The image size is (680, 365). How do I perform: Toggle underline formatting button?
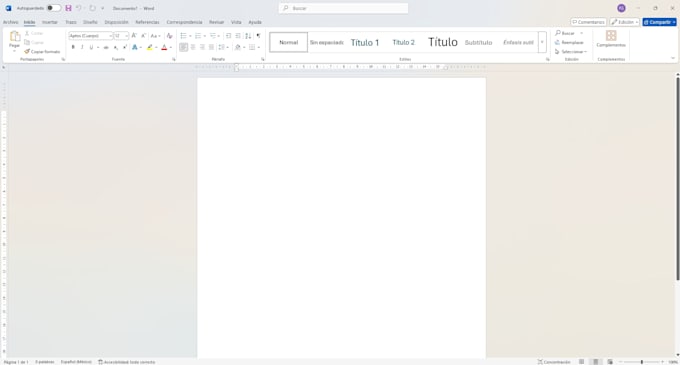[91, 47]
